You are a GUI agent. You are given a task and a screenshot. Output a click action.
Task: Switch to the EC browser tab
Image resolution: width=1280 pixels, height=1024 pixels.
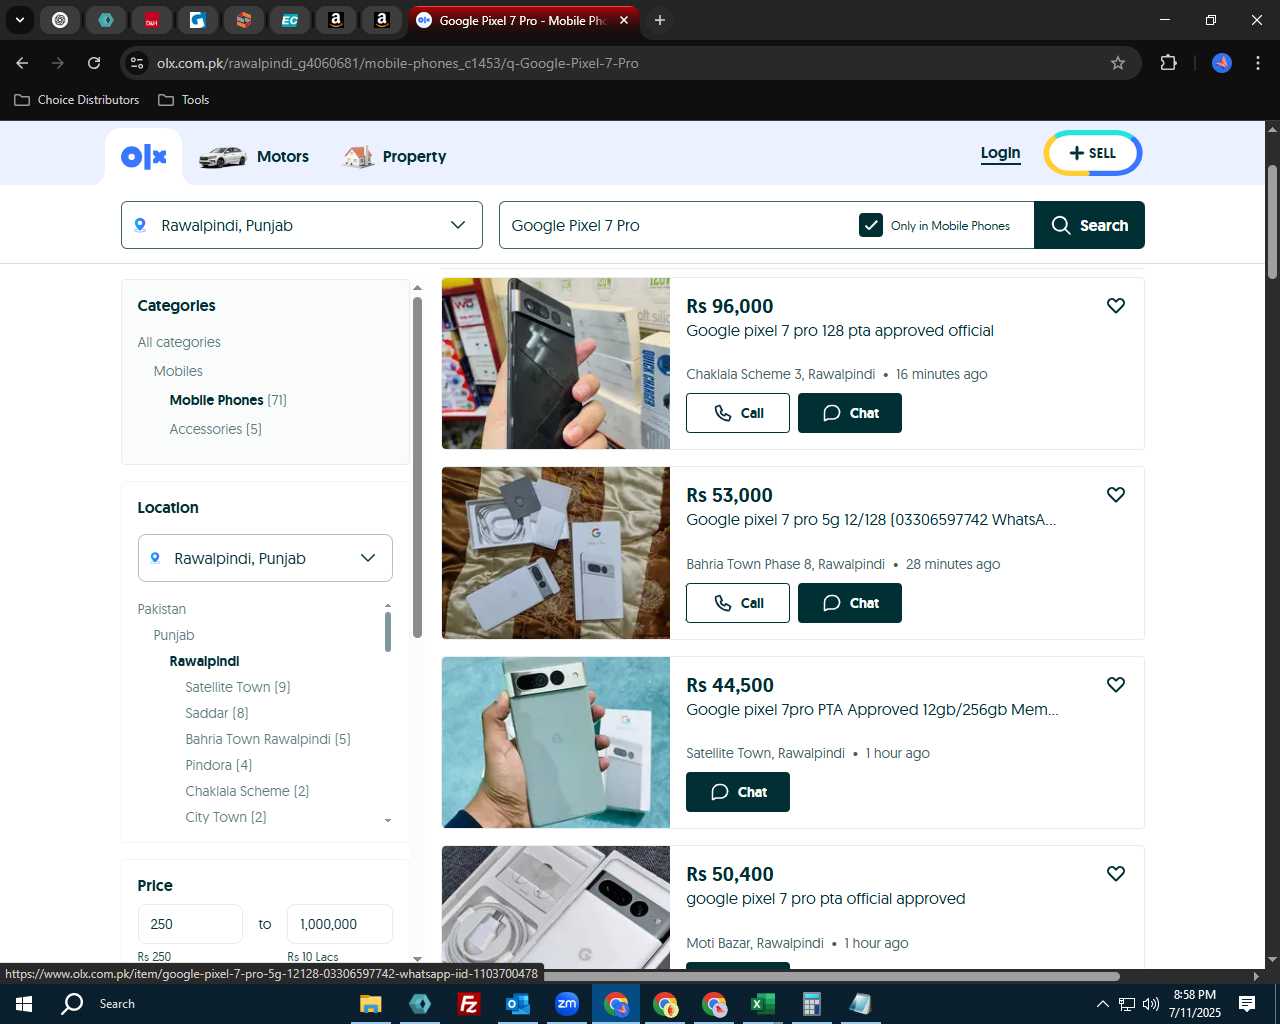289,20
